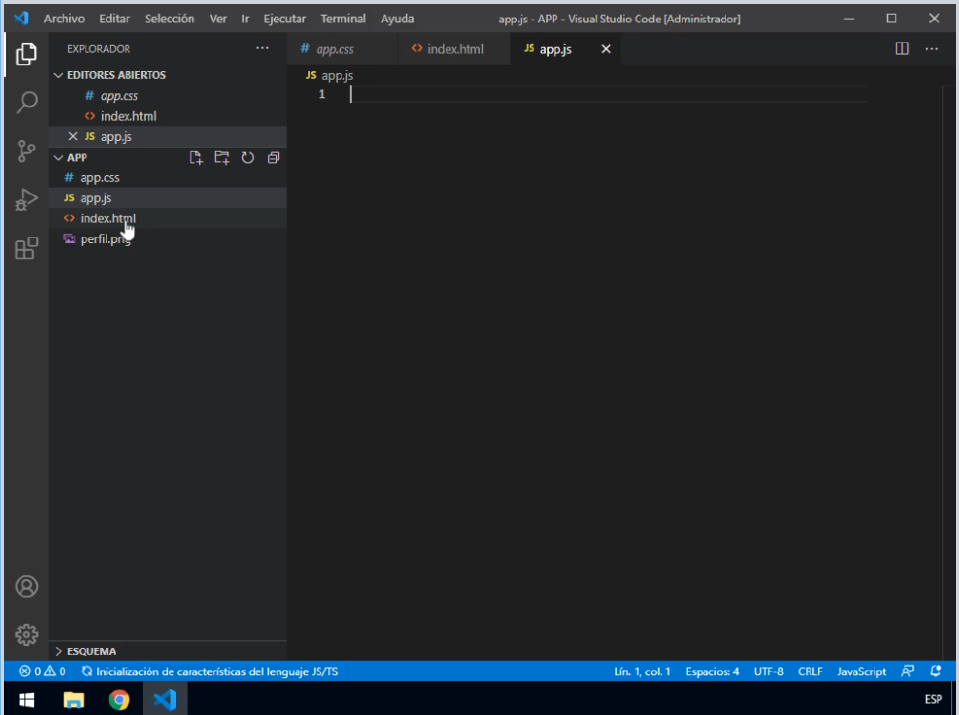Click the New Folder icon in APP header
The image size is (959, 715).
pyautogui.click(x=221, y=158)
